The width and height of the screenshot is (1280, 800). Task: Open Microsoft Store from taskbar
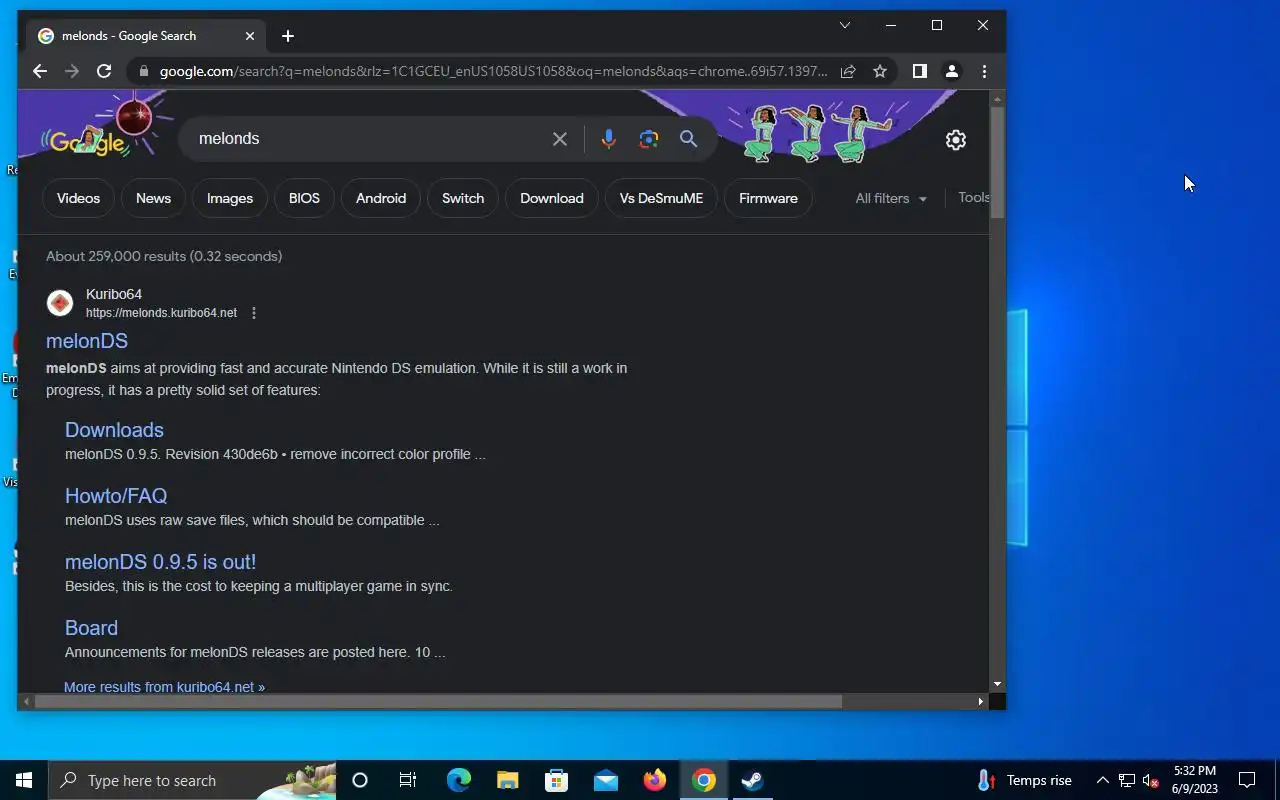[556, 780]
